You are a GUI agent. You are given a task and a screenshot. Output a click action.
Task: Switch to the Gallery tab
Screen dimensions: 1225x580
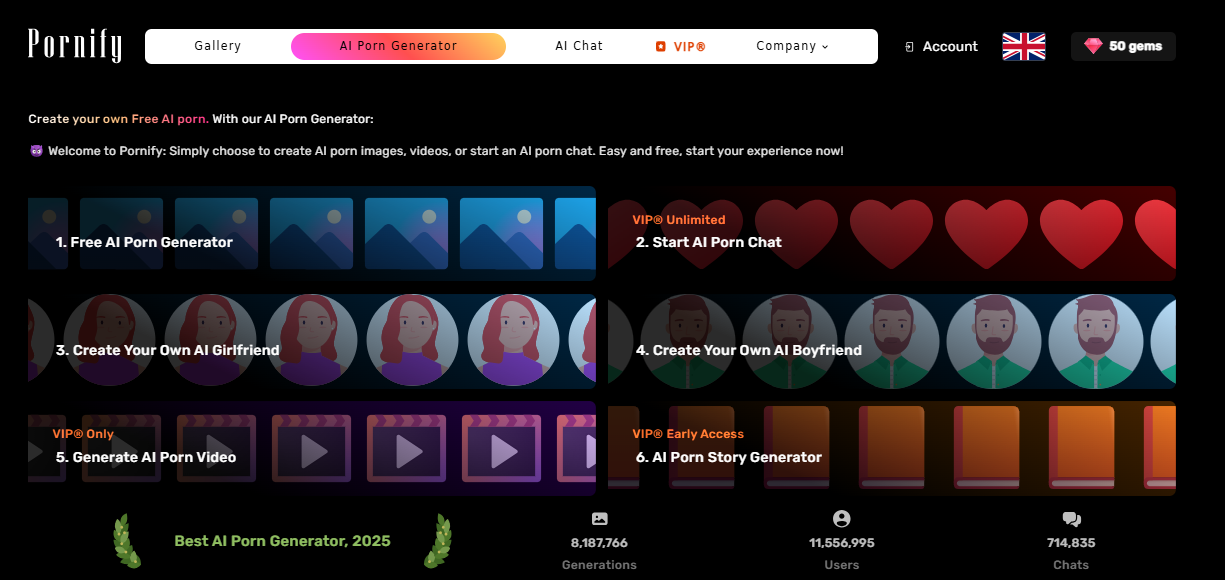pos(217,46)
